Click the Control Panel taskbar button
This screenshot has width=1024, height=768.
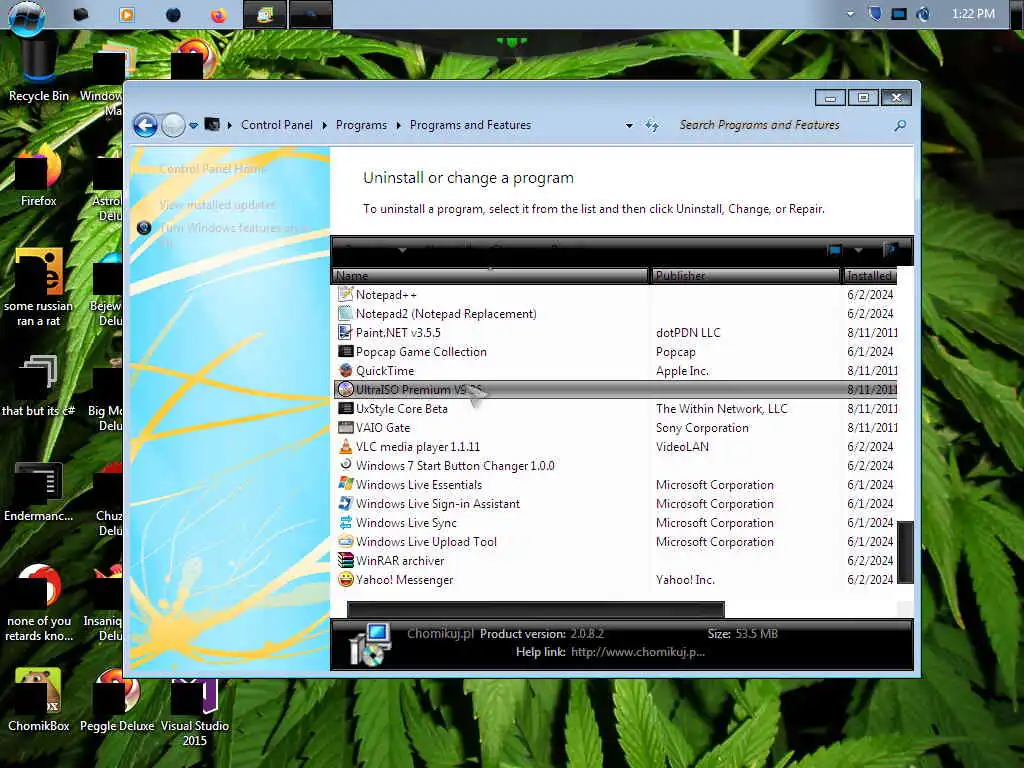coord(264,14)
